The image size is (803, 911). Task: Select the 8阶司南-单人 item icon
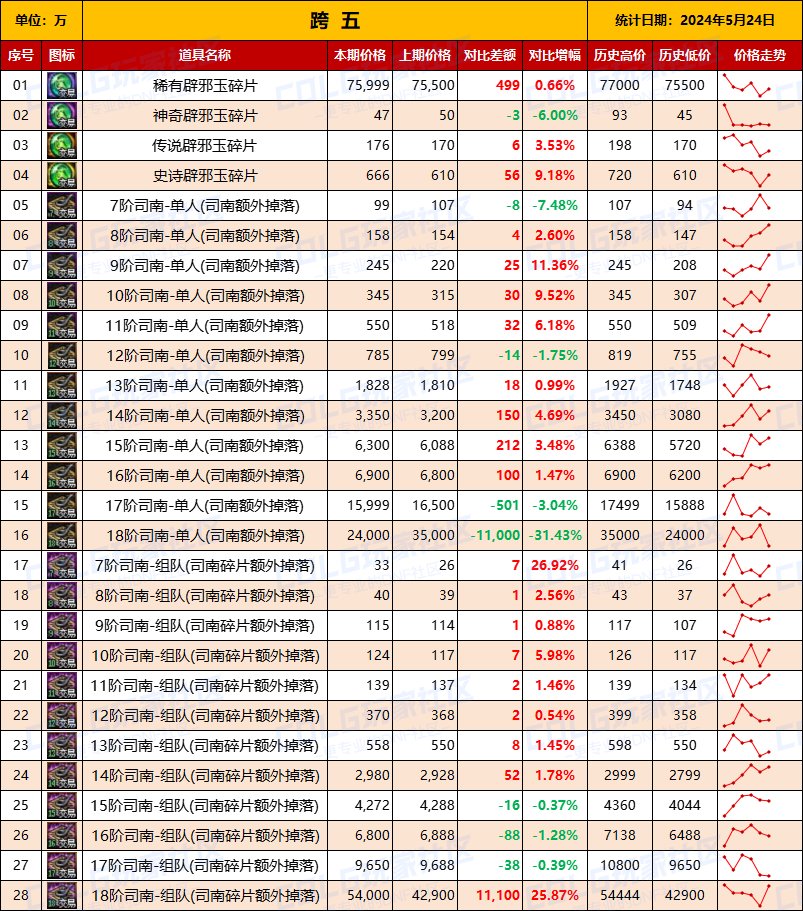[62, 235]
